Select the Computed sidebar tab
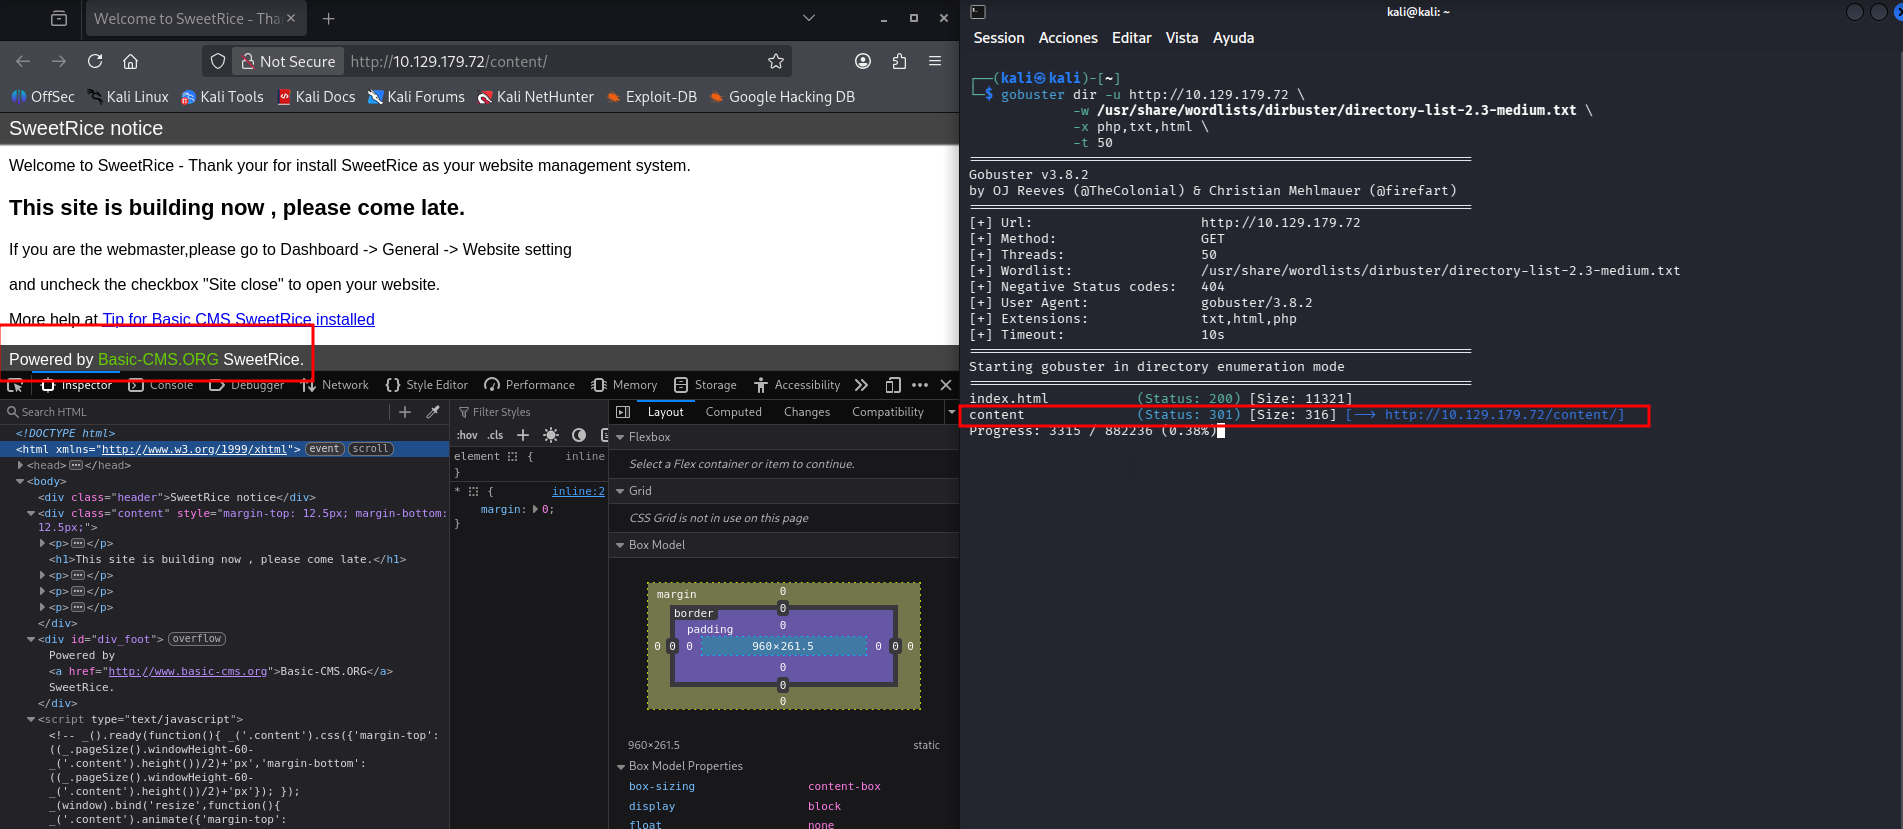 pyautogui.click(x=734, y=412)
